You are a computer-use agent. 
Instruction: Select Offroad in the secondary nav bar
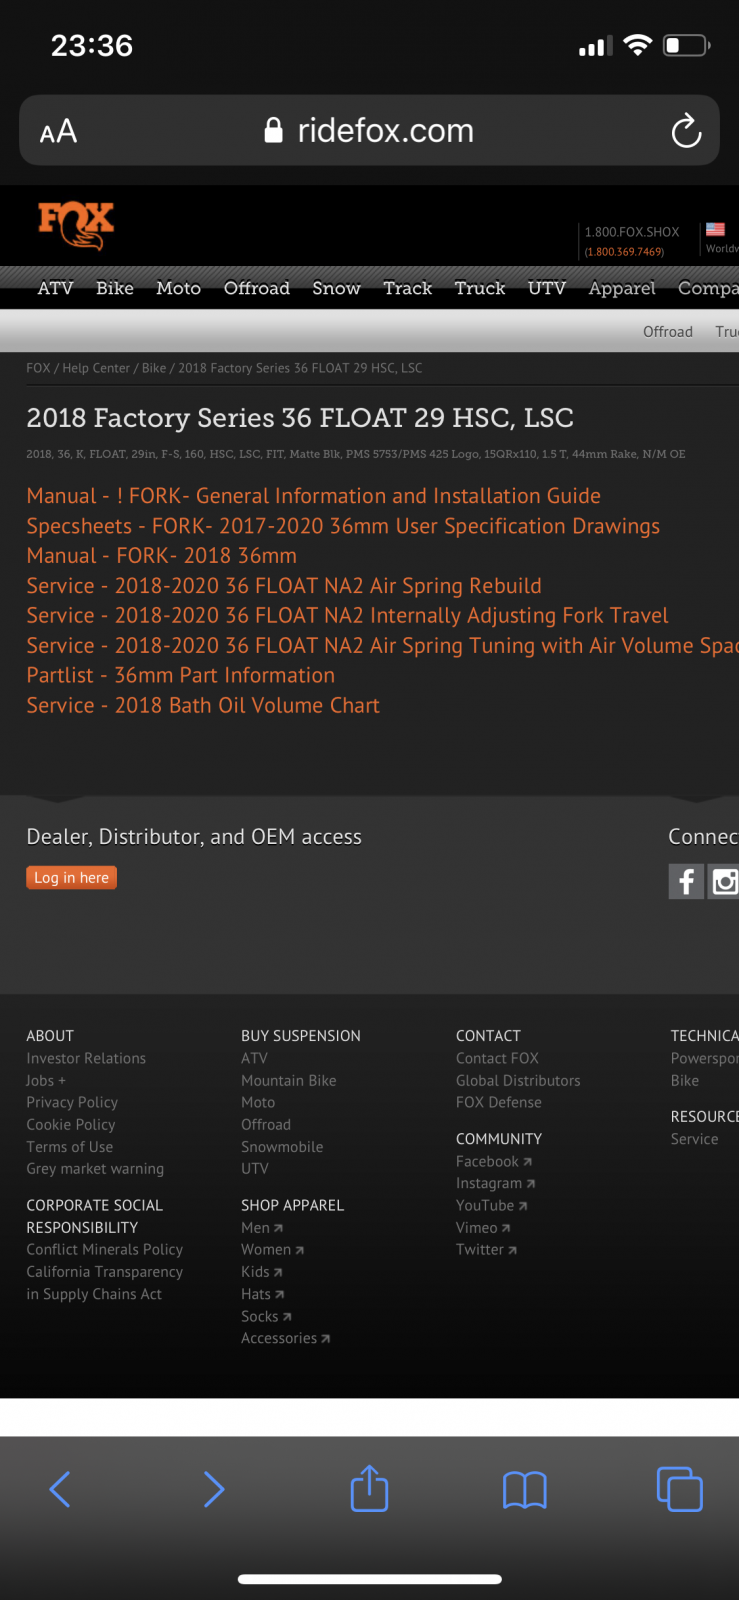click(667, 331)
